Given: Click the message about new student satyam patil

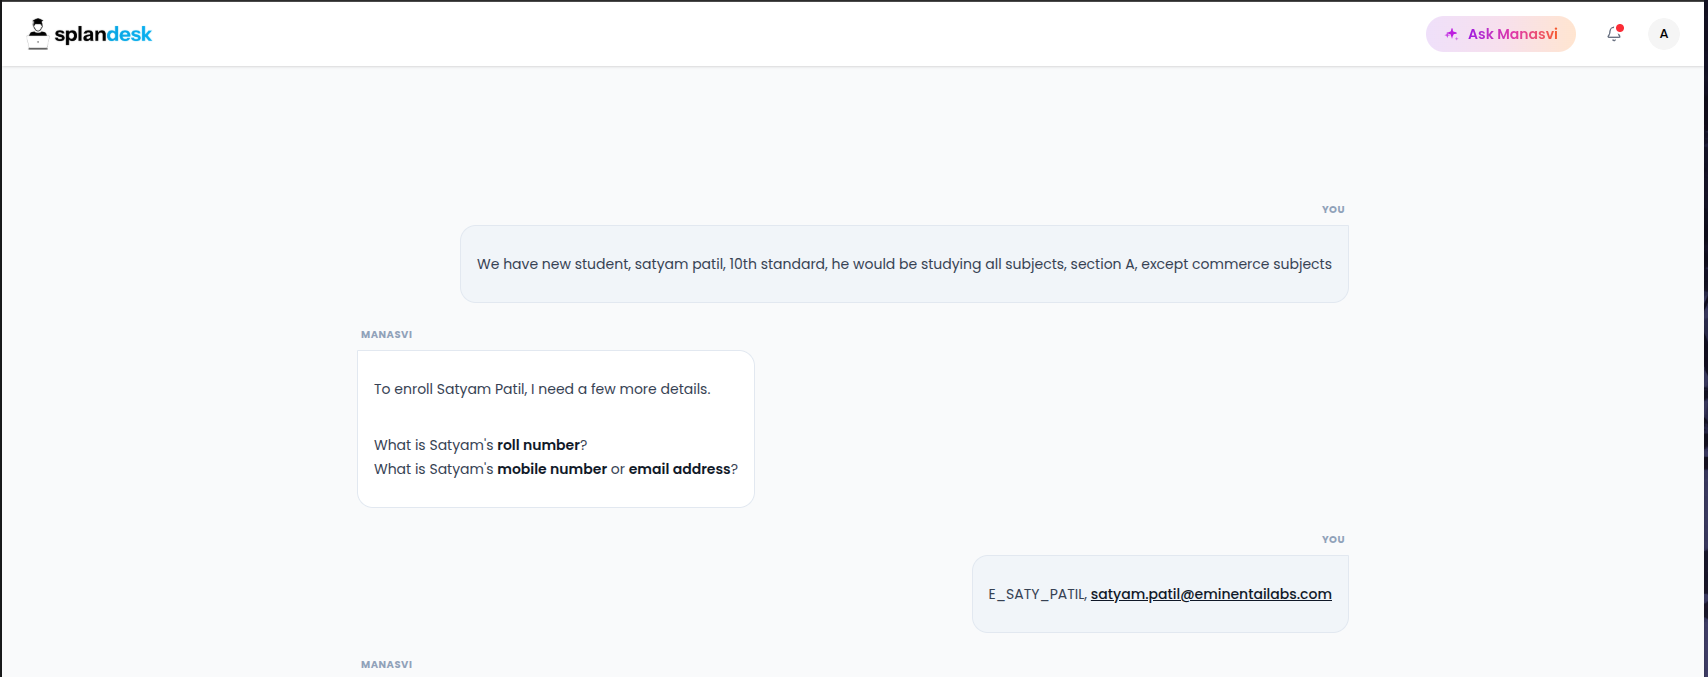Looking at the screenshot, I should pos(904,264).
